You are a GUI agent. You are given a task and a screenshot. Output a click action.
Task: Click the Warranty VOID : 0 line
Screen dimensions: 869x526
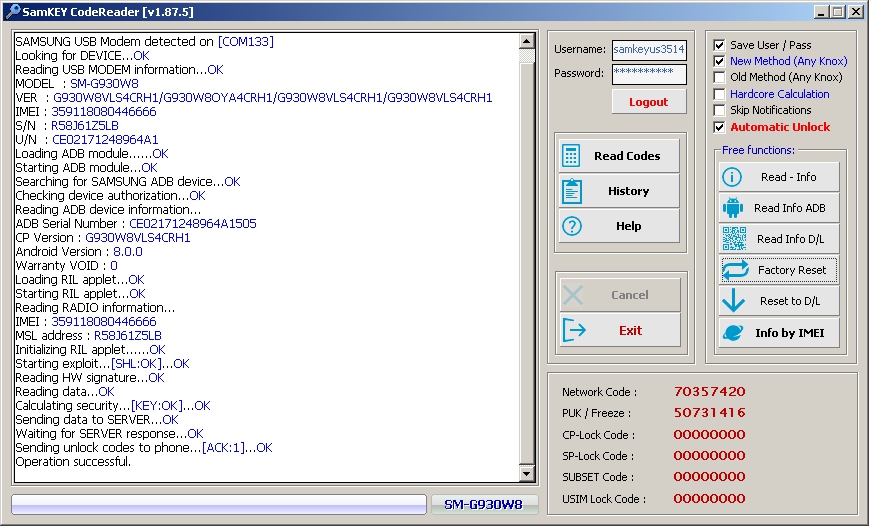67,266
